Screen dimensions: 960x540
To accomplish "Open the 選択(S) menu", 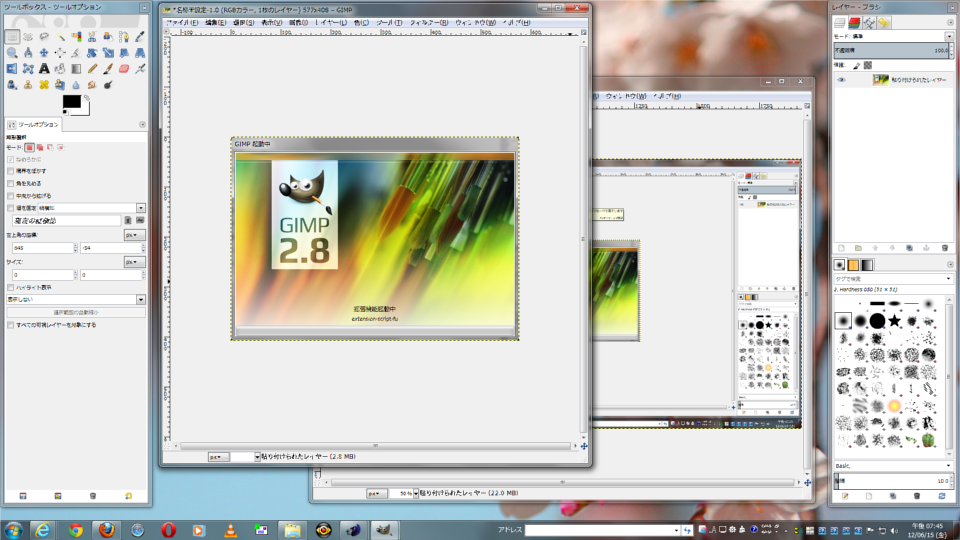I will [x=244, y=23].
